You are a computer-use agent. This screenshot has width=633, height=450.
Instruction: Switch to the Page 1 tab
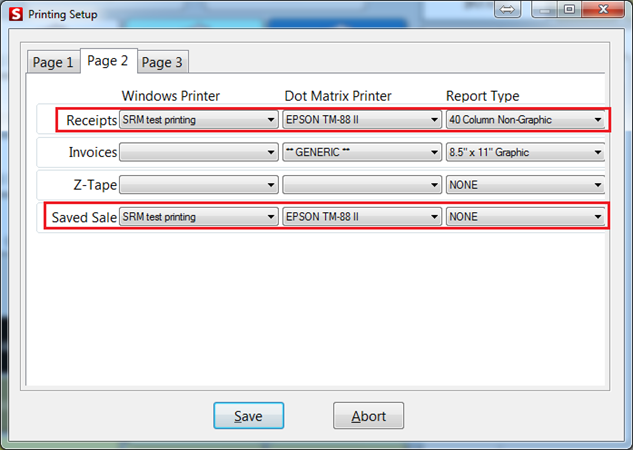pyautogui.click(x=54, y=62)
